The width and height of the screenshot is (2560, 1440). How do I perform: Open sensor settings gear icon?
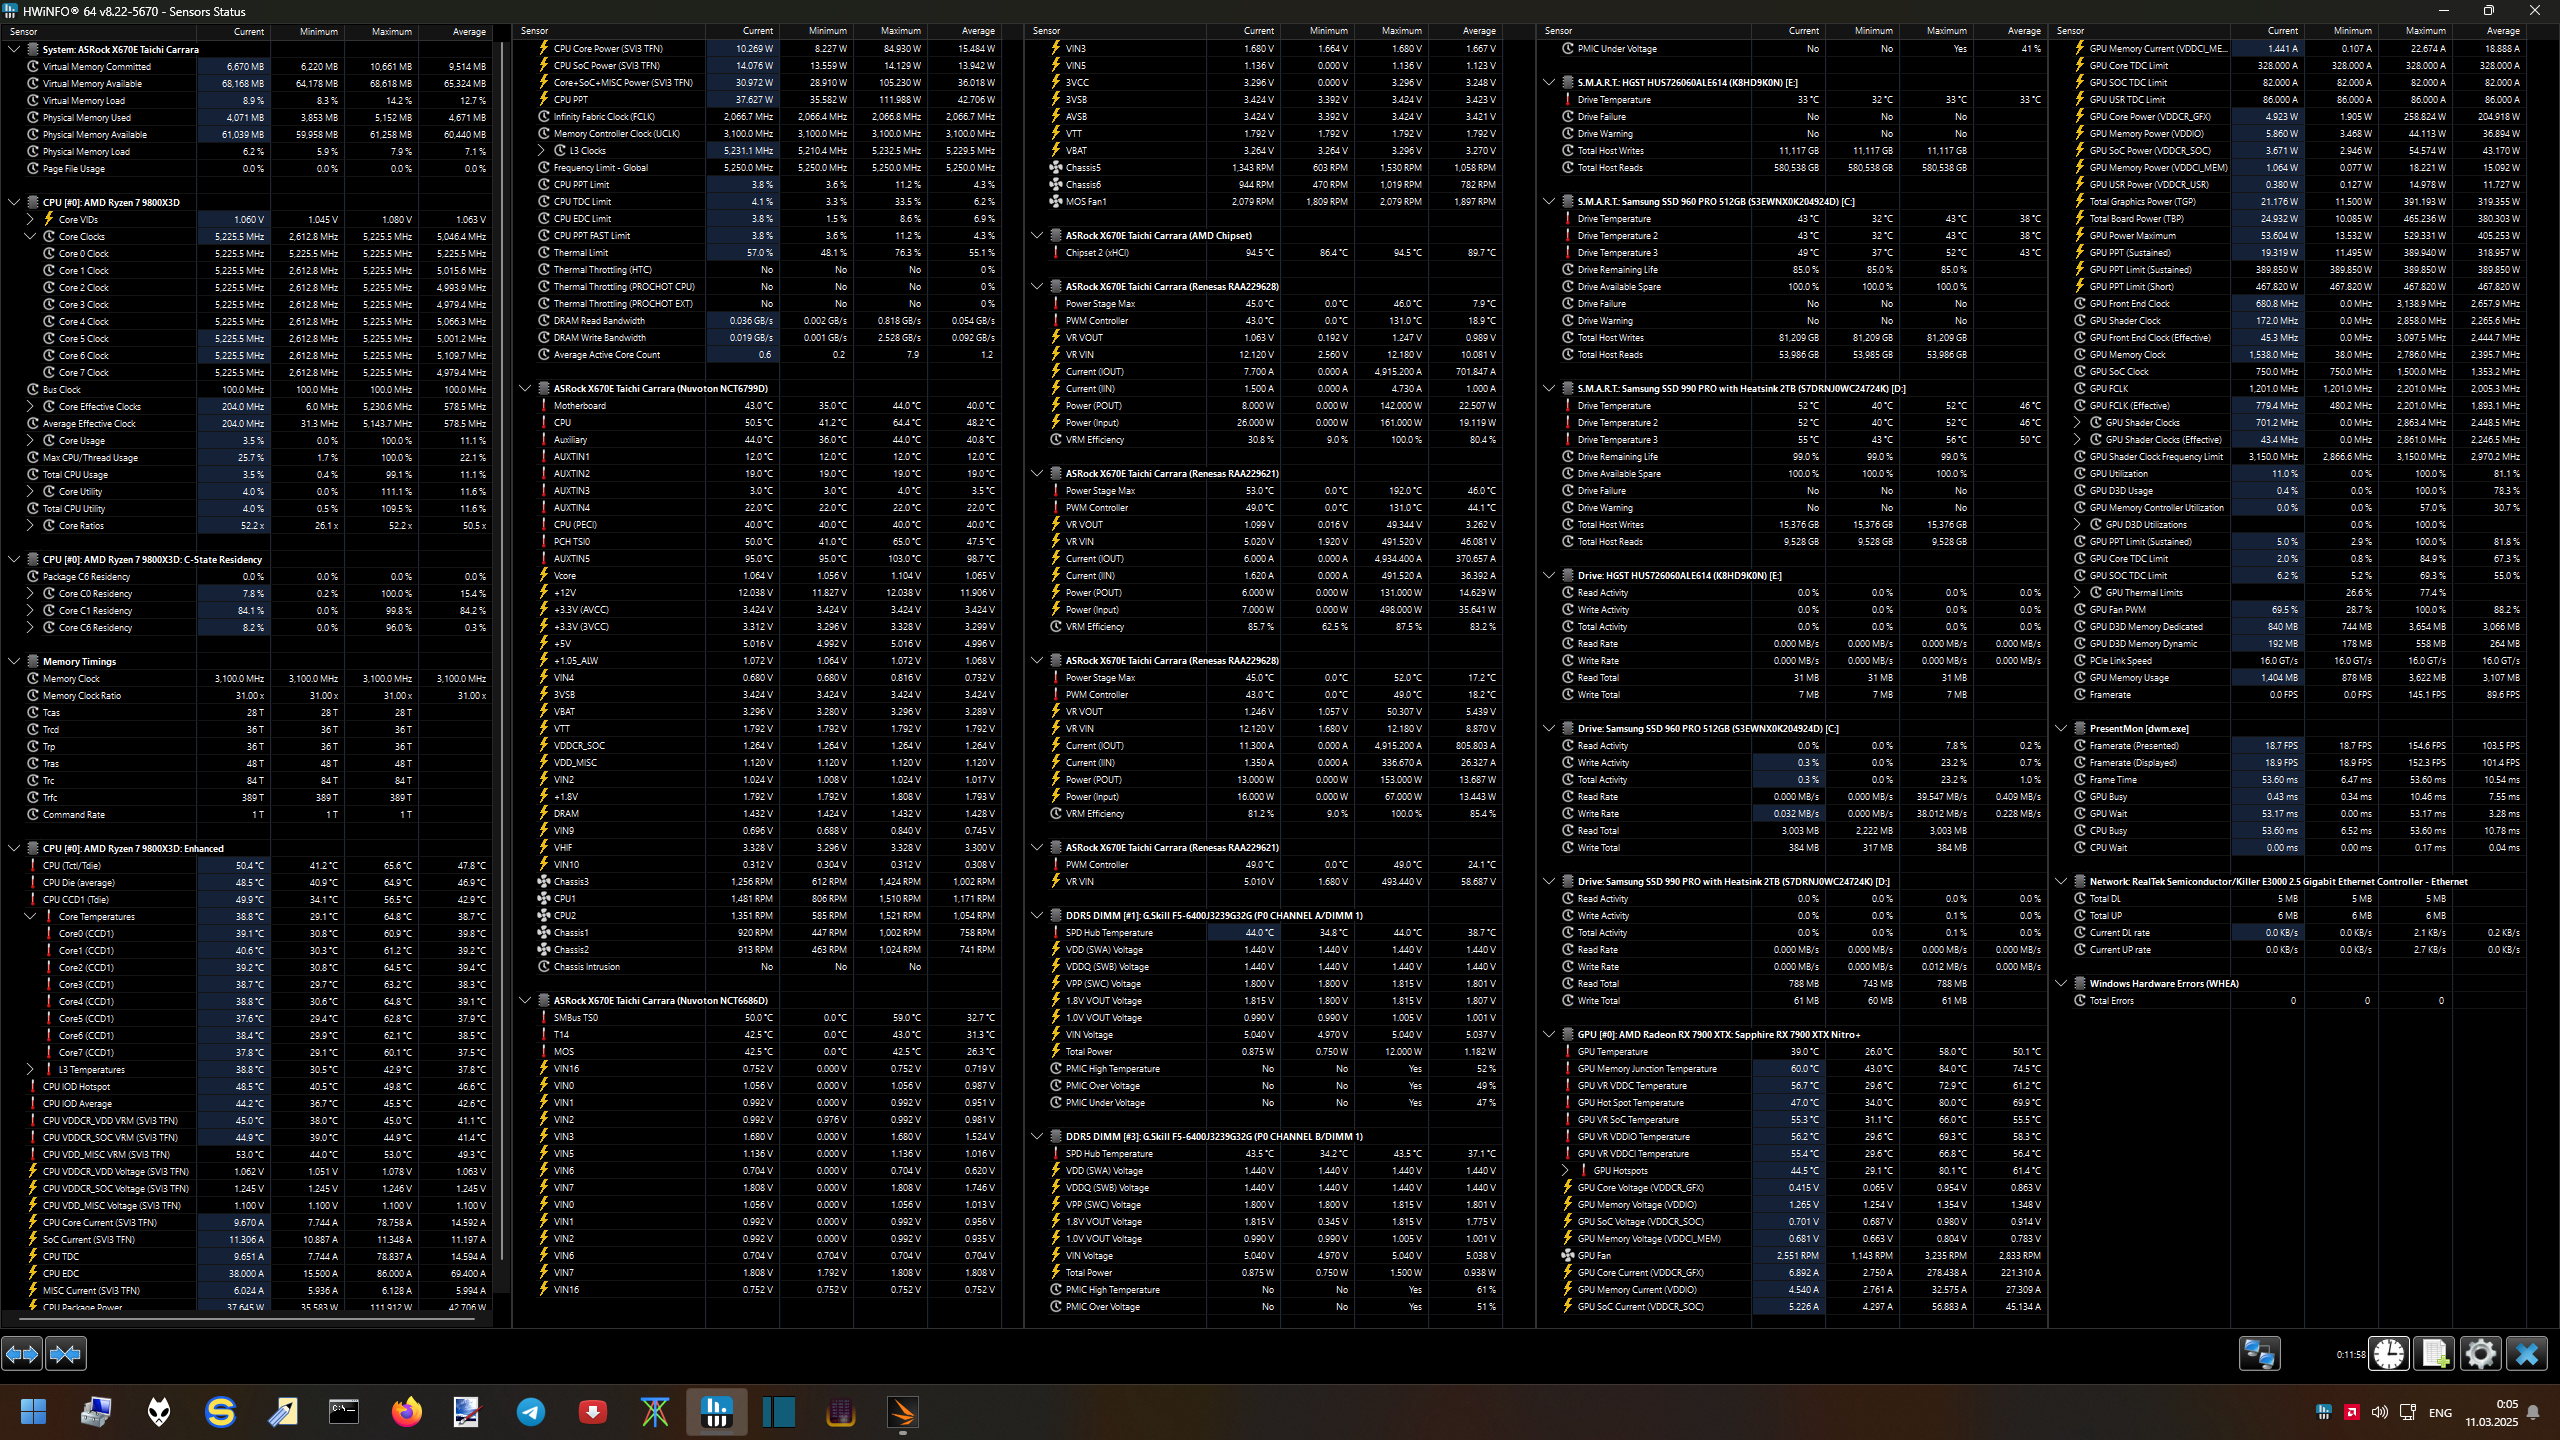[2480, 1354]
